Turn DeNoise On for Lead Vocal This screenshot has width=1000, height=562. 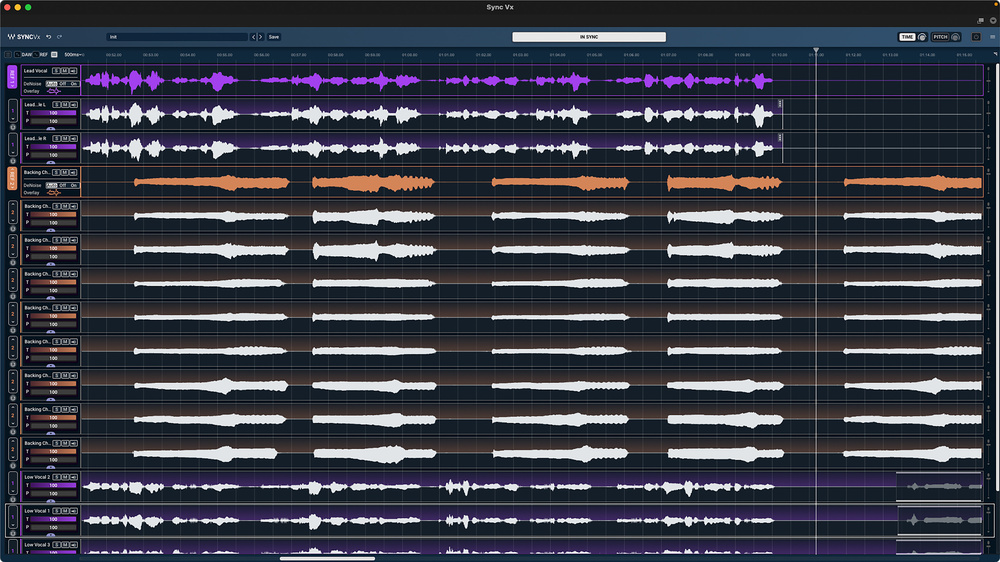[x=73, y=84]
